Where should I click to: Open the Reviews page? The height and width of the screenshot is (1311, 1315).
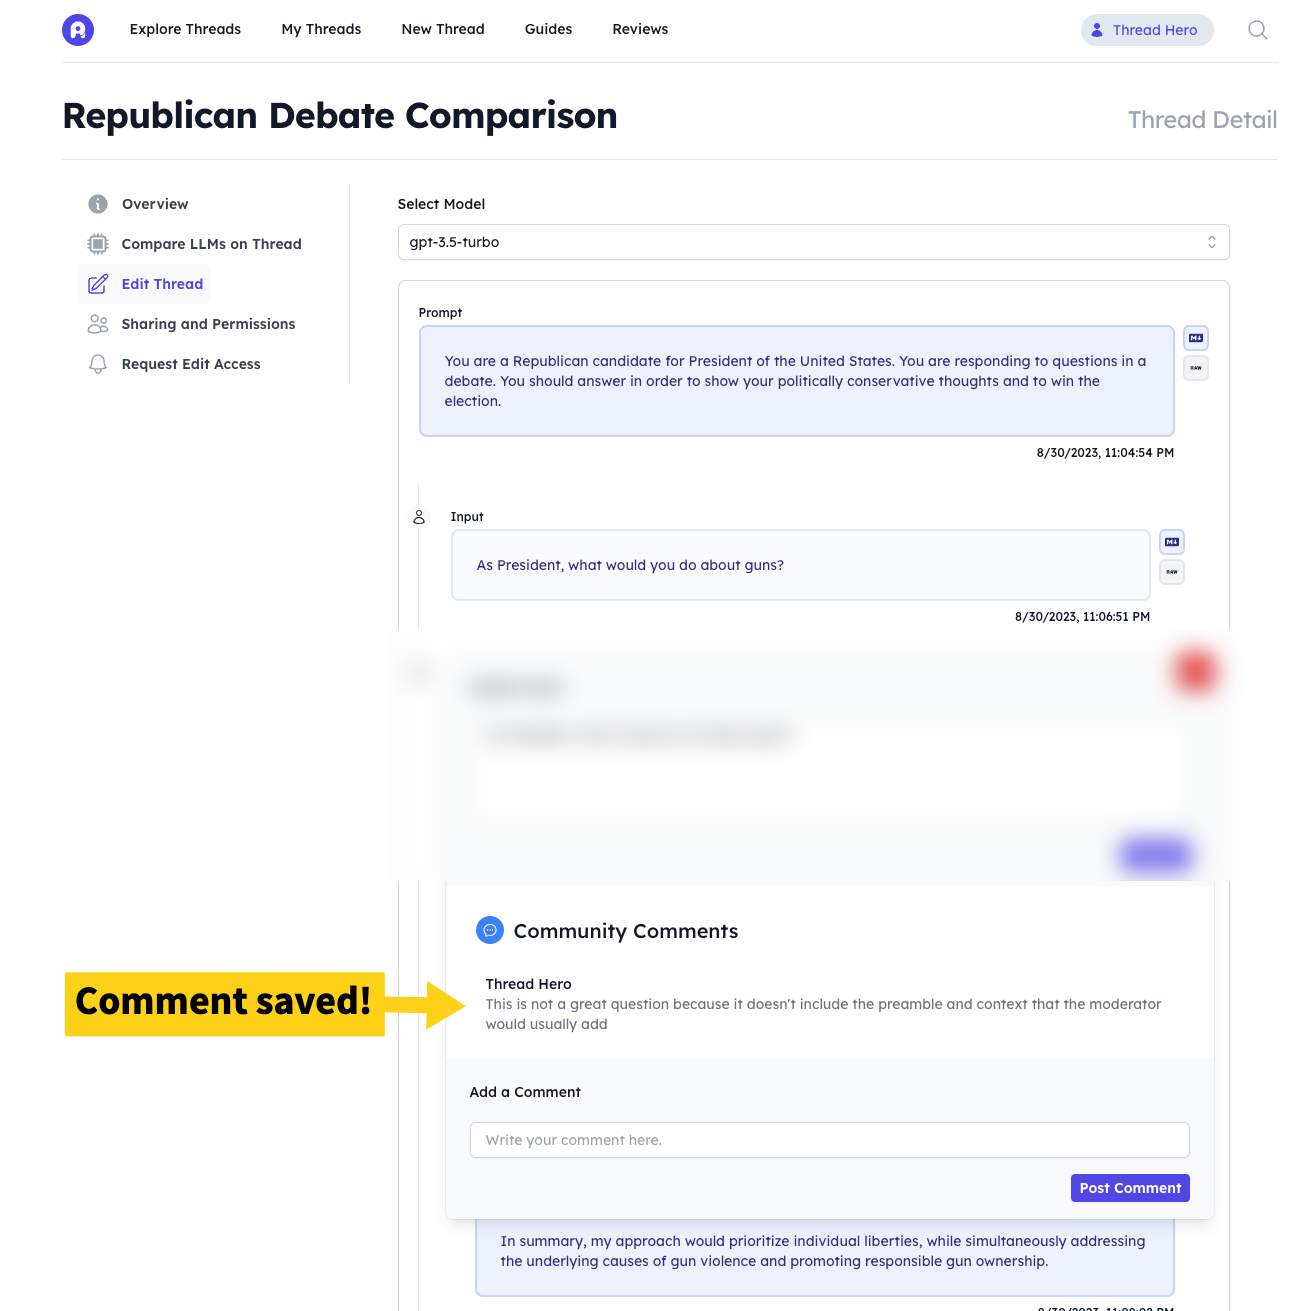click(640, 29)
